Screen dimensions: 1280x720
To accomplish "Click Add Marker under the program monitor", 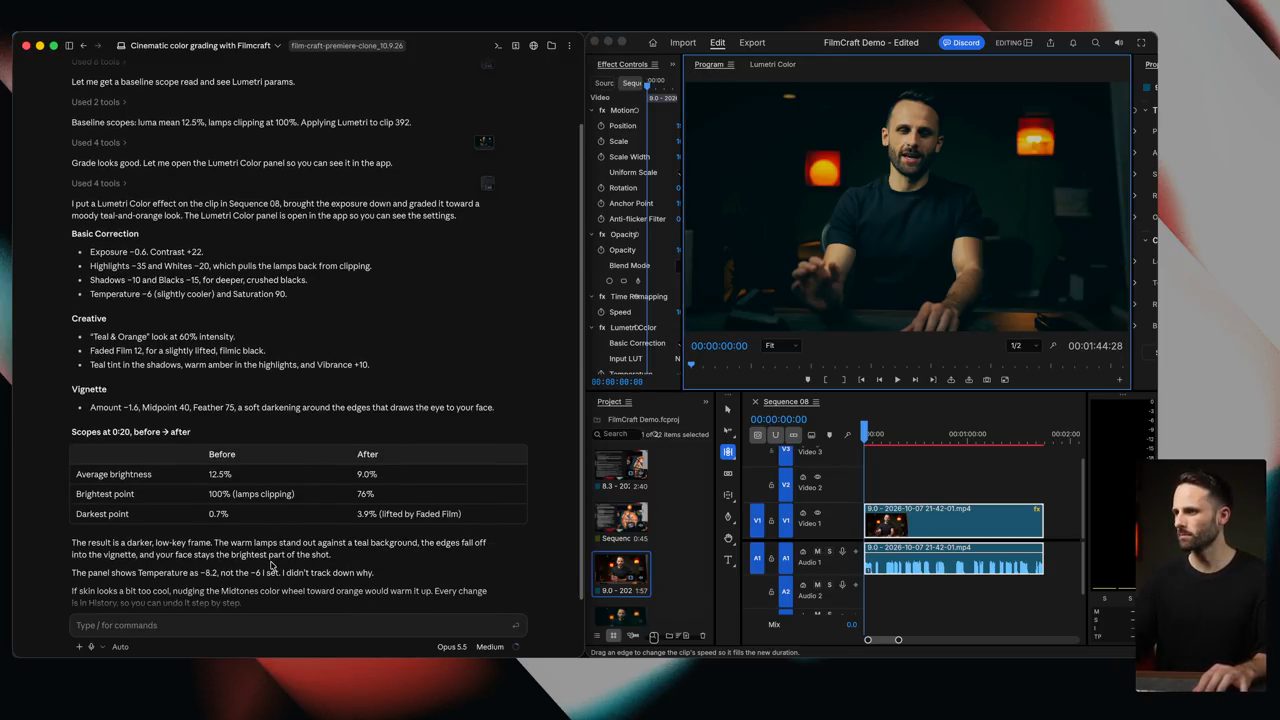I will [808, 380].
